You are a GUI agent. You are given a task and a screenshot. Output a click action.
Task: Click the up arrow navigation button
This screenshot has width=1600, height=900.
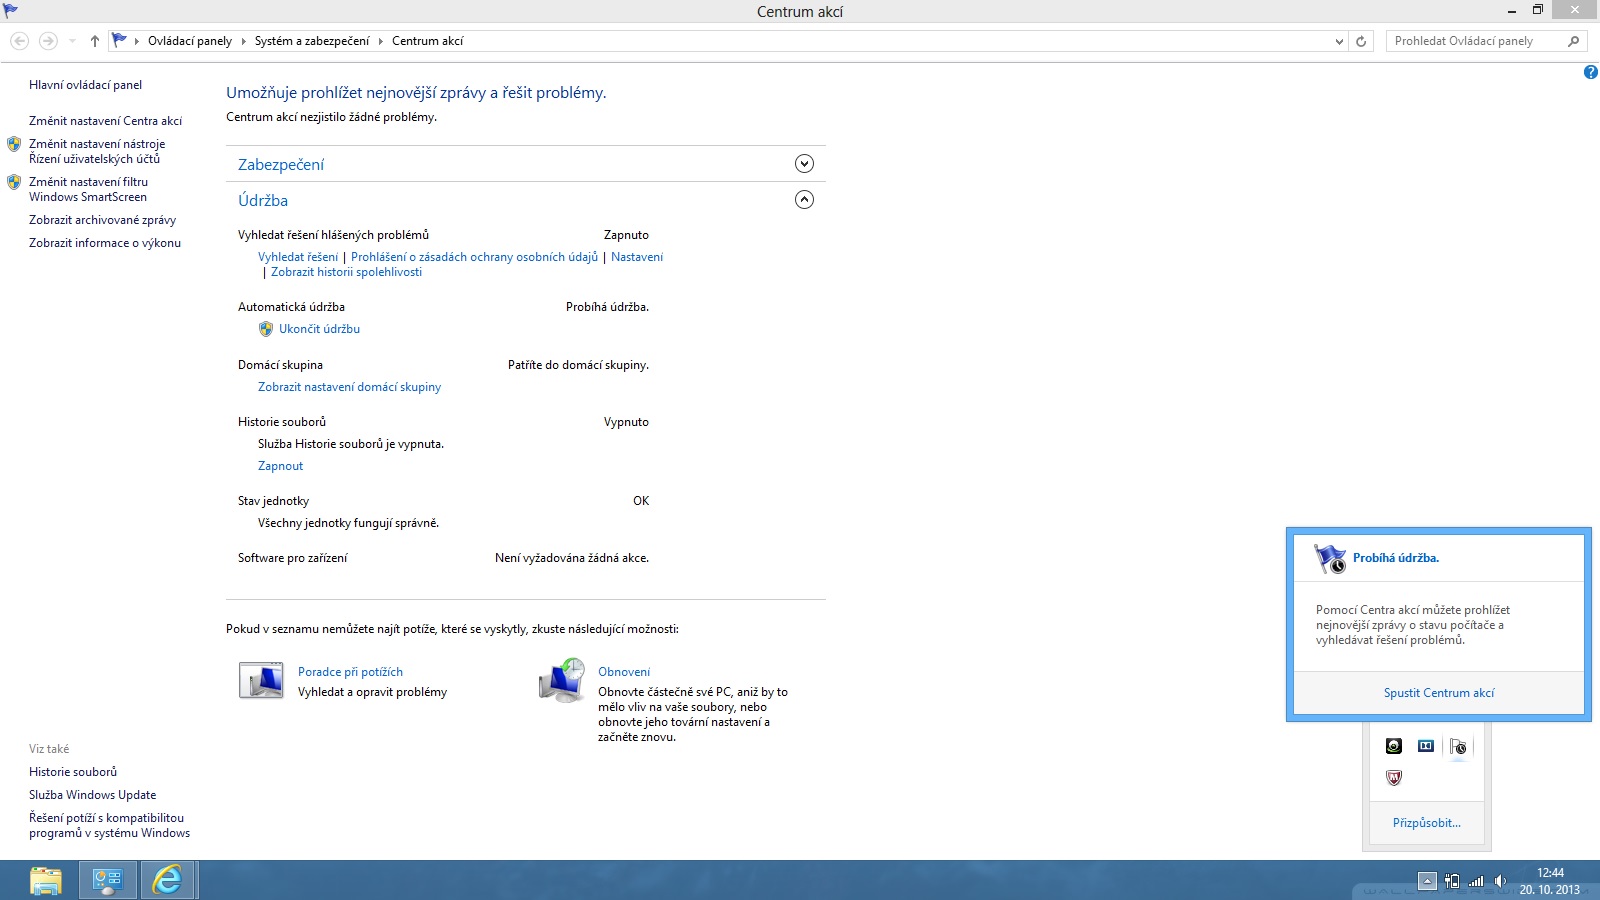coord(95,41)
